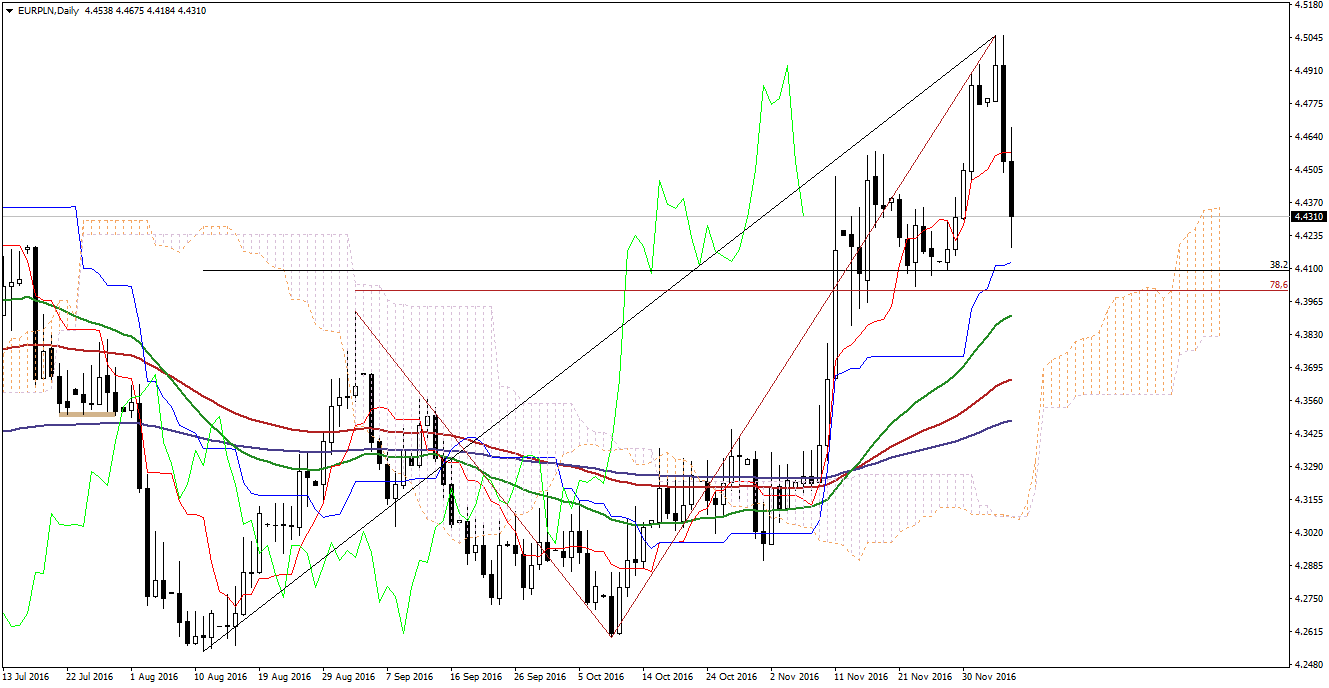Click the EURPLN,Daily chart title
1329x688 pixels.
[x=46, y=10]
